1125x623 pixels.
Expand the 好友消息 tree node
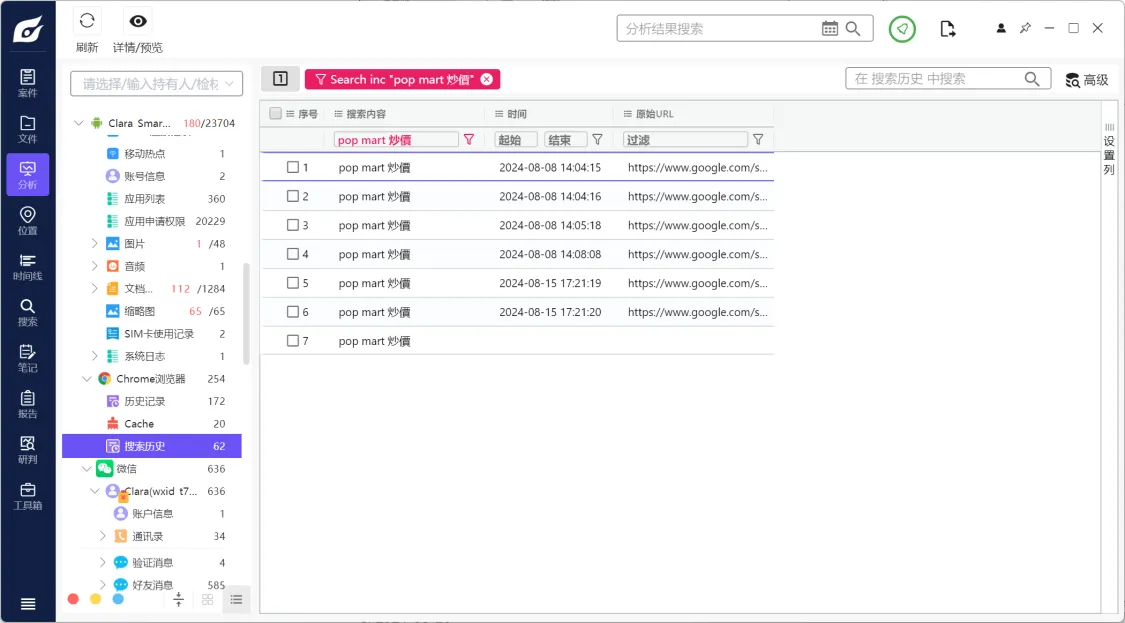click(x=103, y=584)
